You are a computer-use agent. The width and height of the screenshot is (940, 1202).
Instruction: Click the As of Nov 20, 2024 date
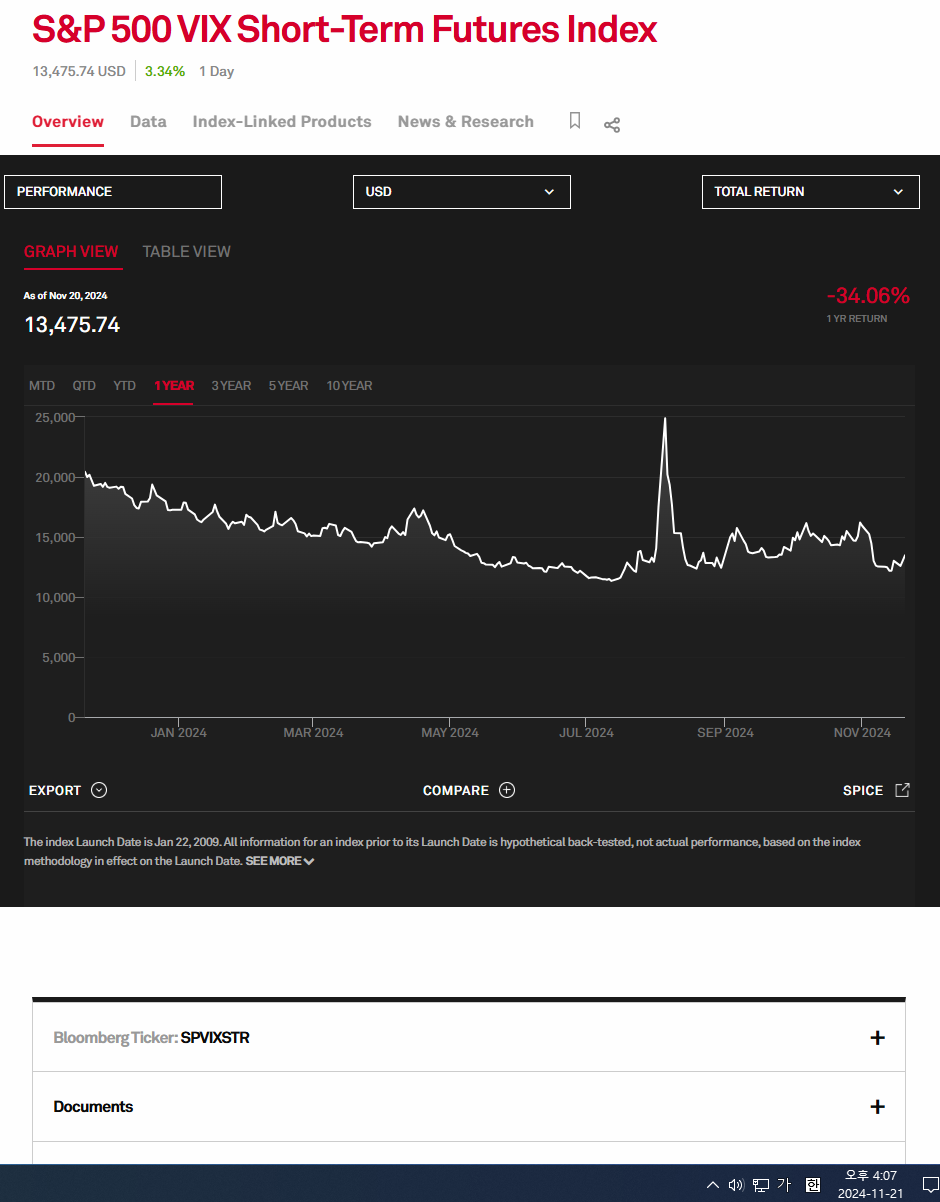[65, 296]
